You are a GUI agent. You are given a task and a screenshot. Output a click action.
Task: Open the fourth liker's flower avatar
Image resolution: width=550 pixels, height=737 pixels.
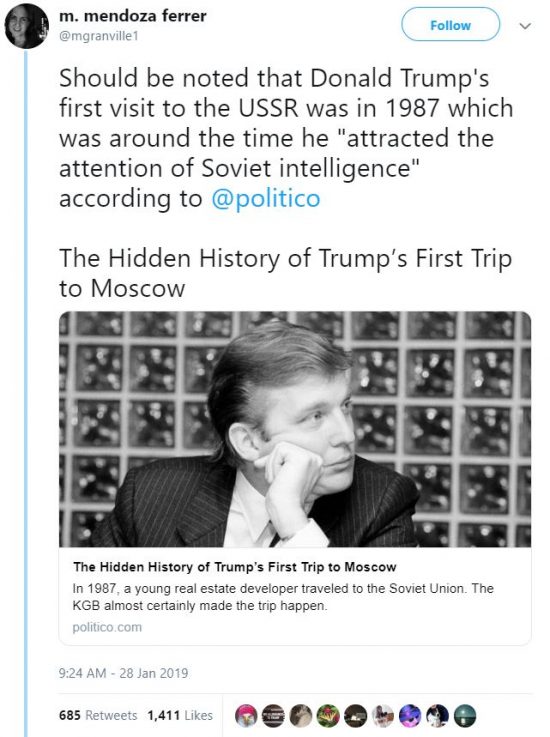(328, 715)
